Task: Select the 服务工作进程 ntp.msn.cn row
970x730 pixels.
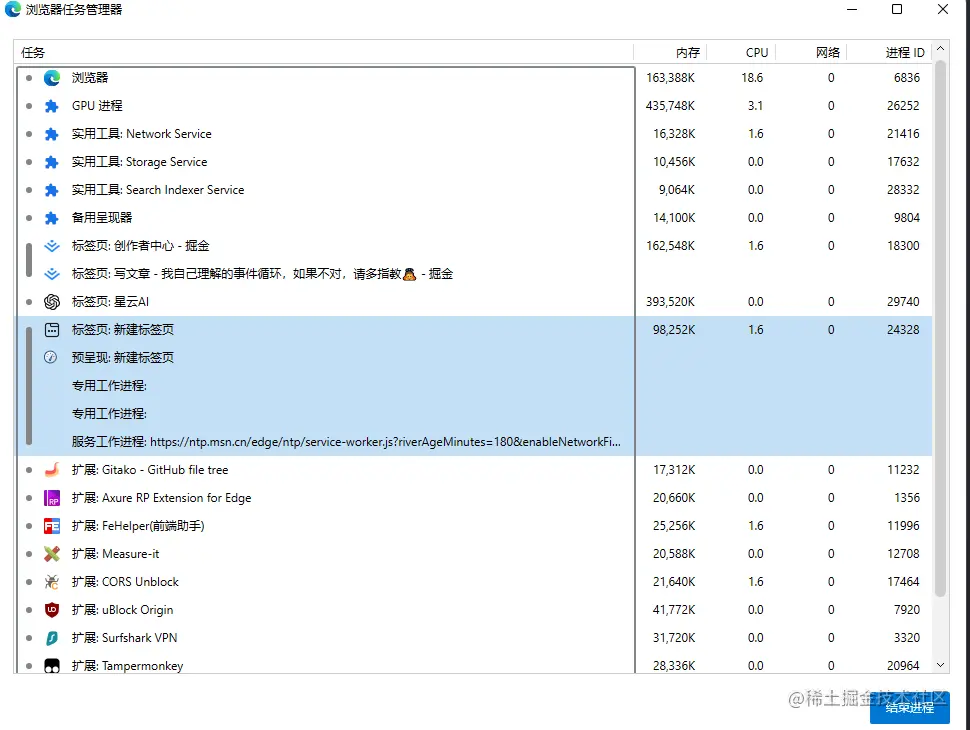Action: (x=474, y=442)
